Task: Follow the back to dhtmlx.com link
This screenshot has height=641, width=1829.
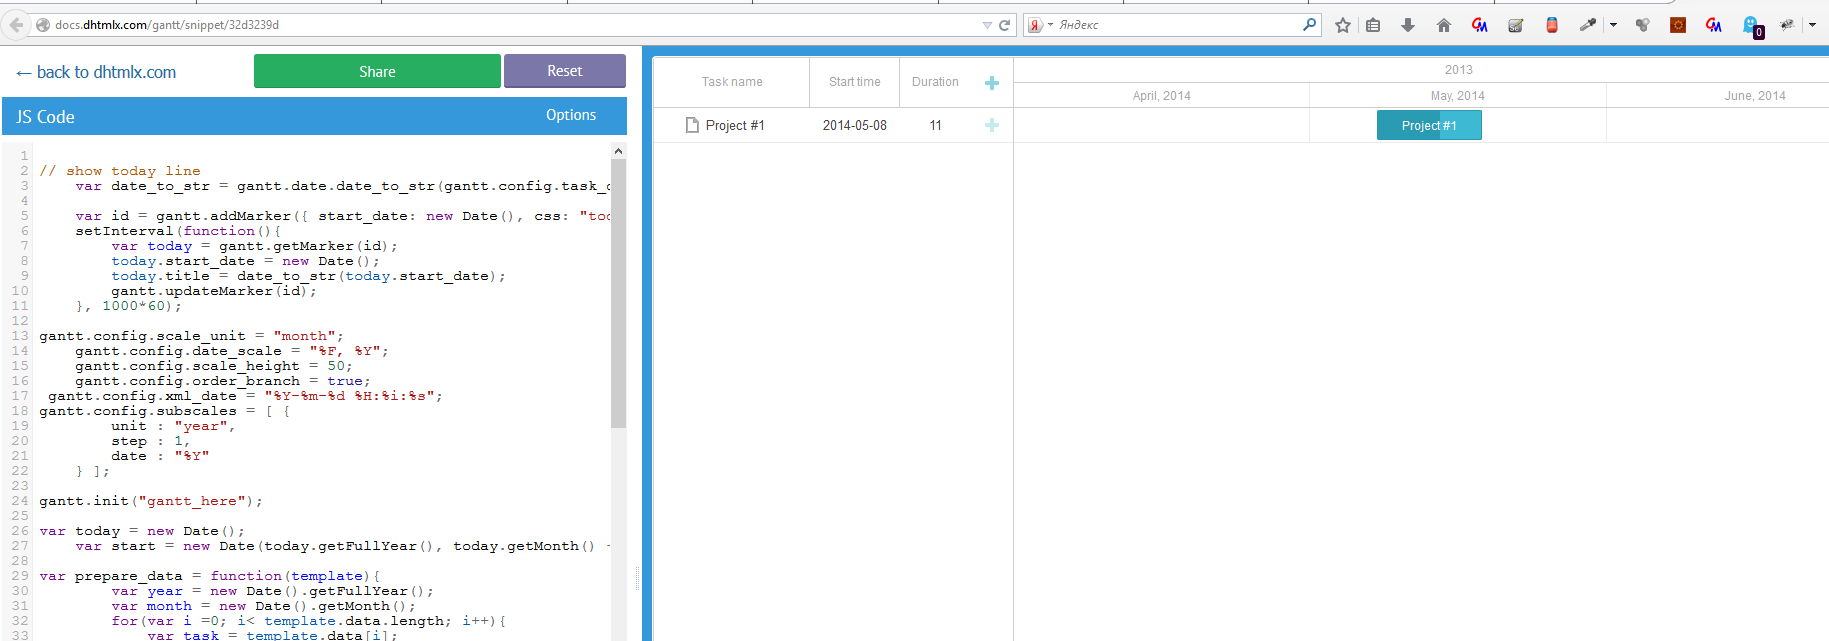Action: click(96, 72)
